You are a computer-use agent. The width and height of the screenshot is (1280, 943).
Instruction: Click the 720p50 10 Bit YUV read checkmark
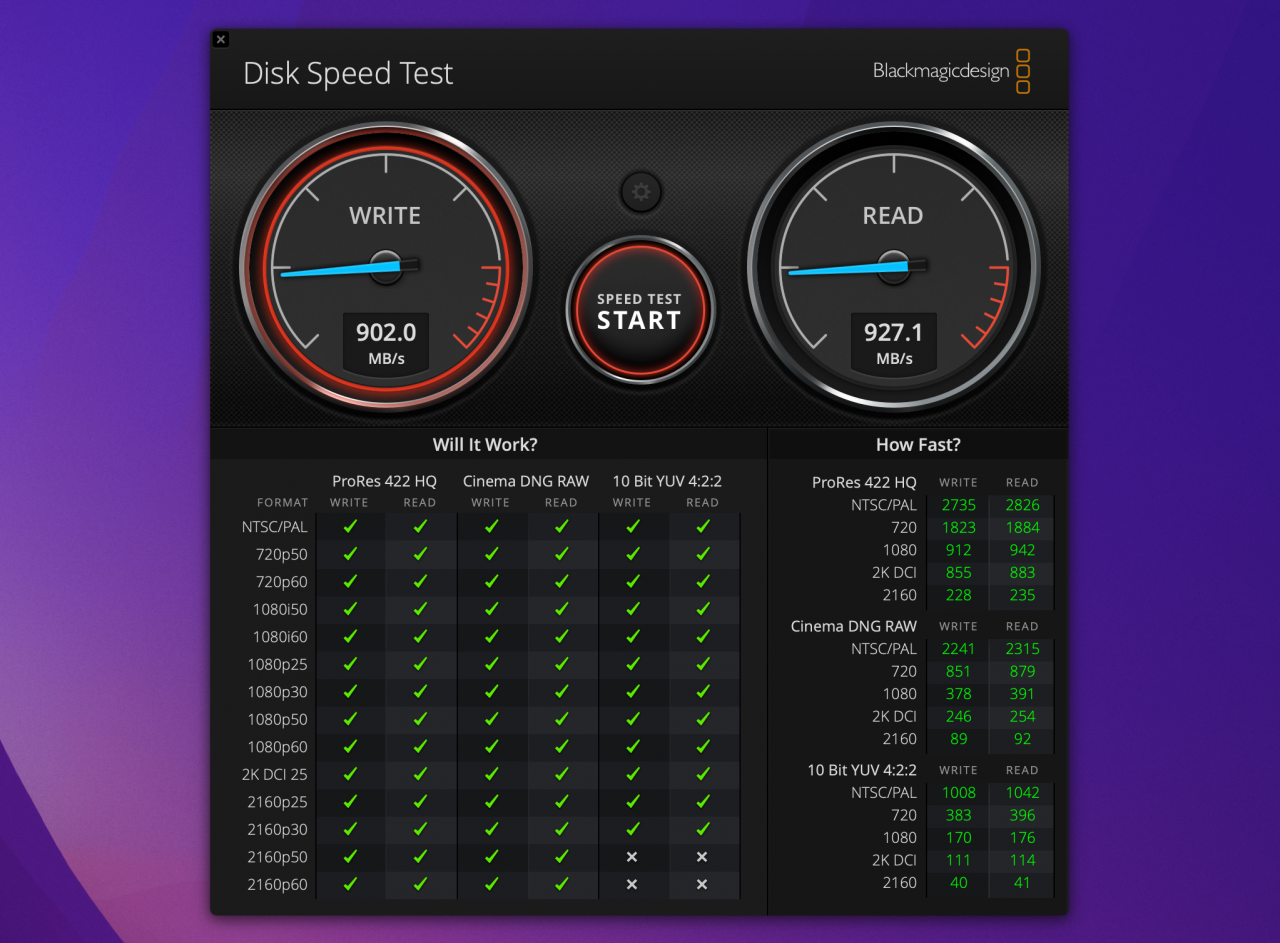click(x=703, y=554)
